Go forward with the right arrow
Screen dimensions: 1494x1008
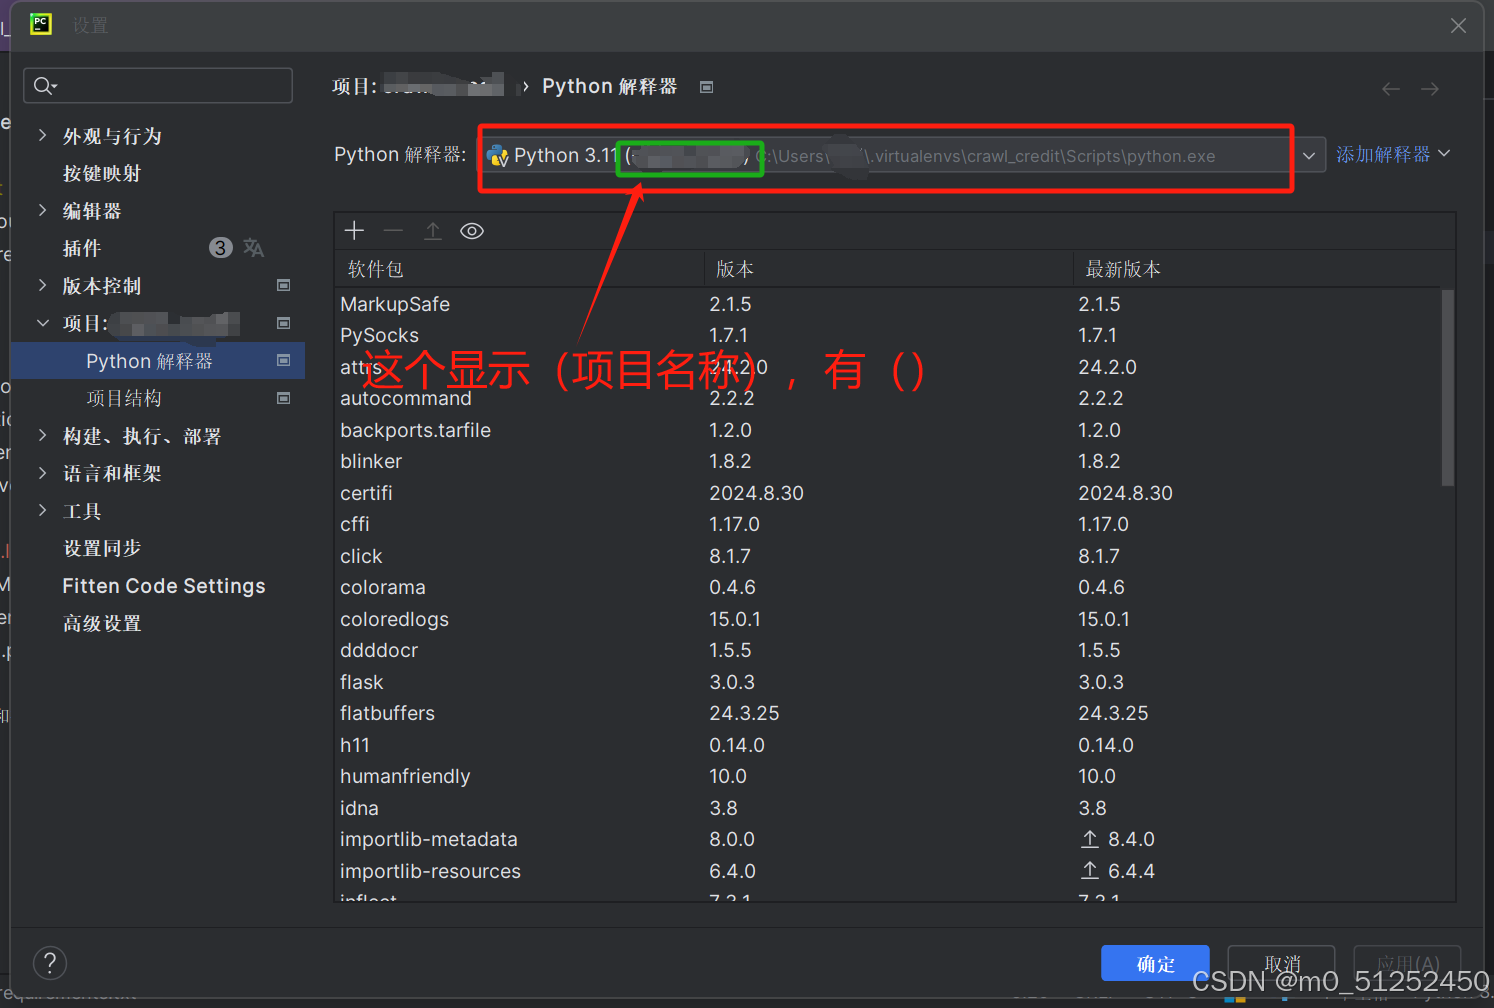1430,89
